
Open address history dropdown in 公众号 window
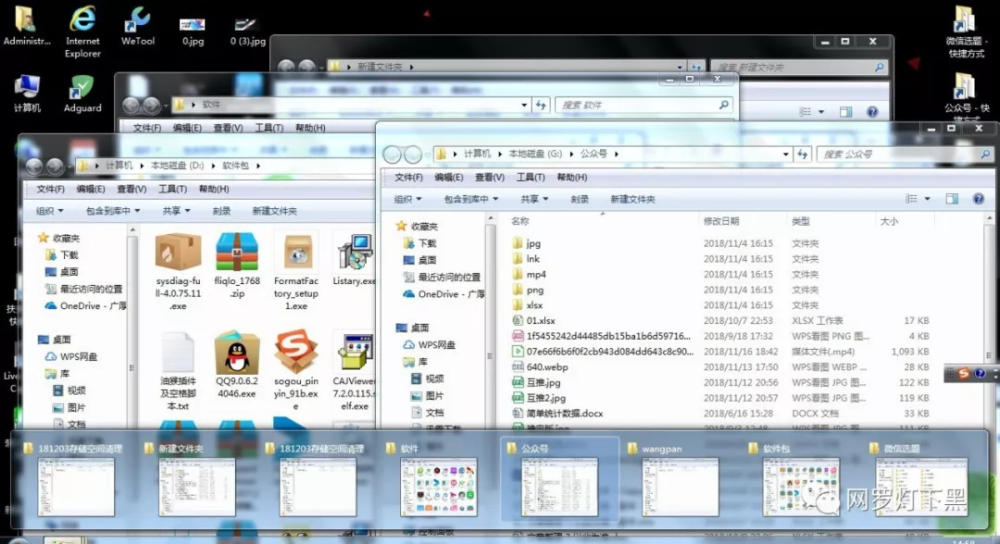pyautogui.click(x=786, y=154)
